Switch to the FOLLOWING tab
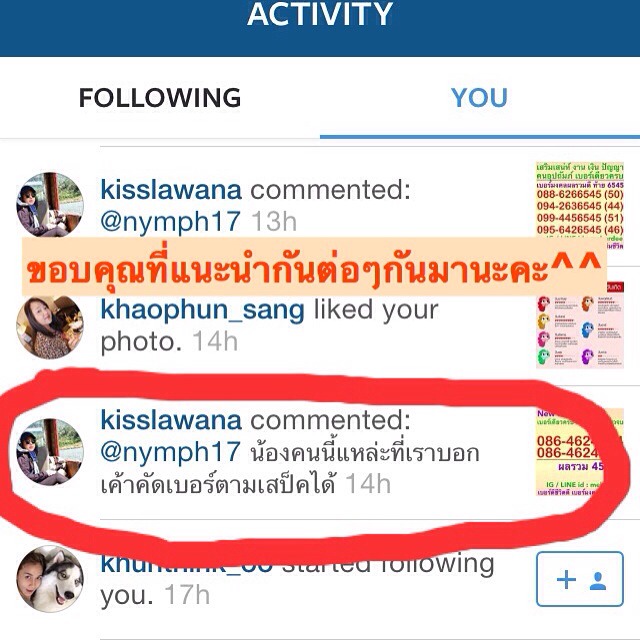The height and width of the screenshot is (640, 640). (160, 98)
